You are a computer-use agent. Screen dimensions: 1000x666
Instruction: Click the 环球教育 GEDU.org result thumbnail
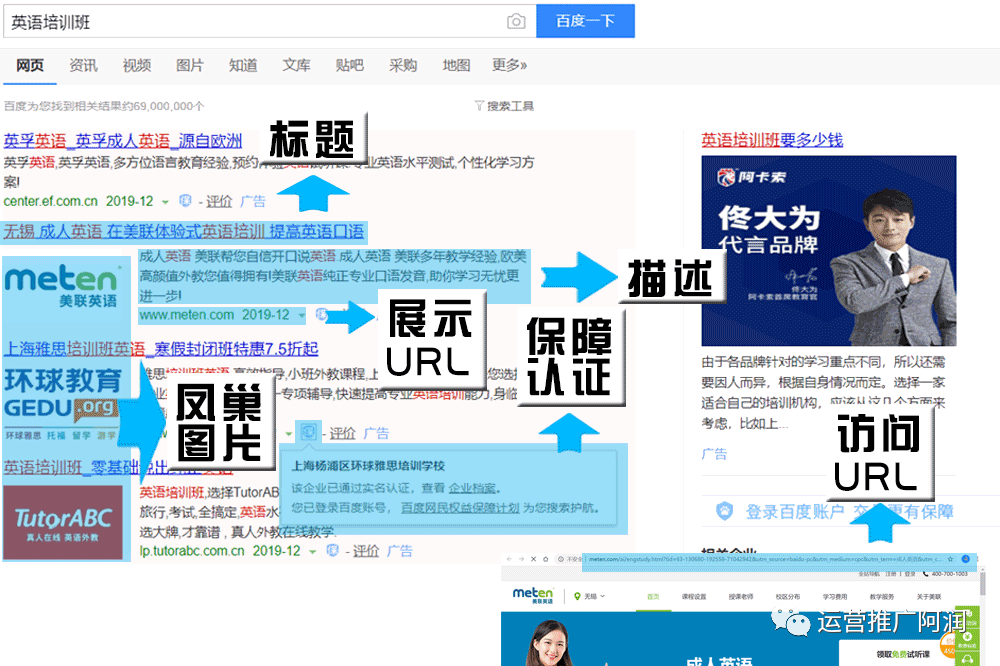(x=62, y=404)
